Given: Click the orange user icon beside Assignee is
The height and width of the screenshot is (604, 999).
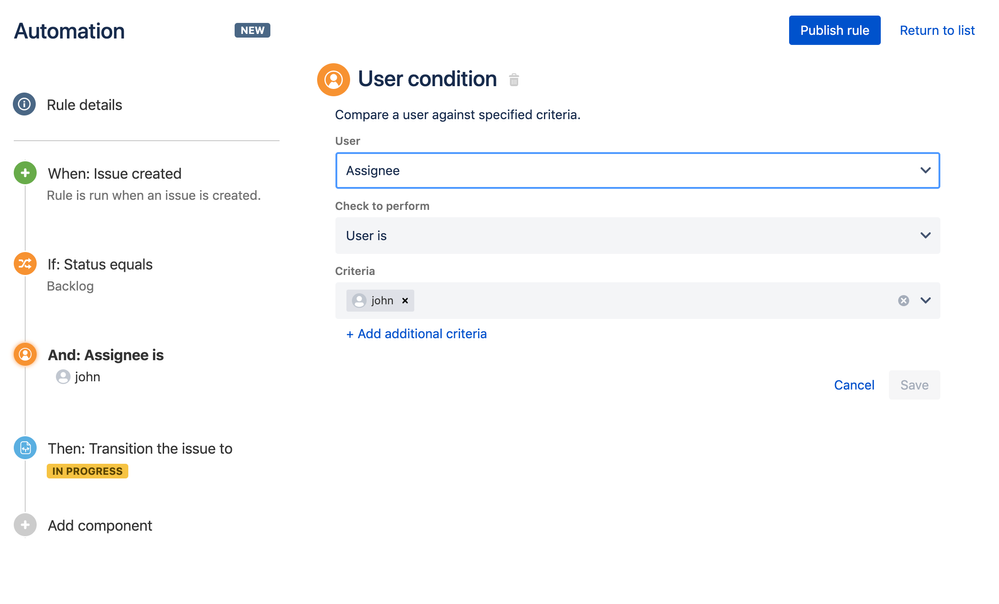Looking at the screenshot, I should tap(25, 354).
